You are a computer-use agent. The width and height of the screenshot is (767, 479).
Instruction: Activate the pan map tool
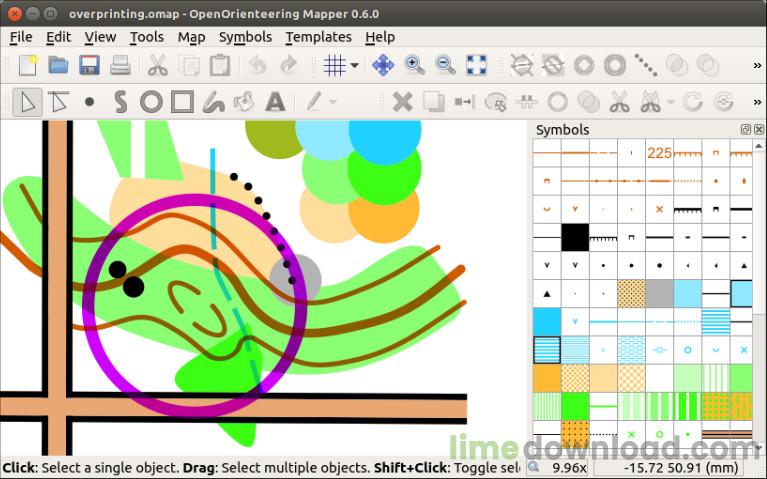(383, 65)
